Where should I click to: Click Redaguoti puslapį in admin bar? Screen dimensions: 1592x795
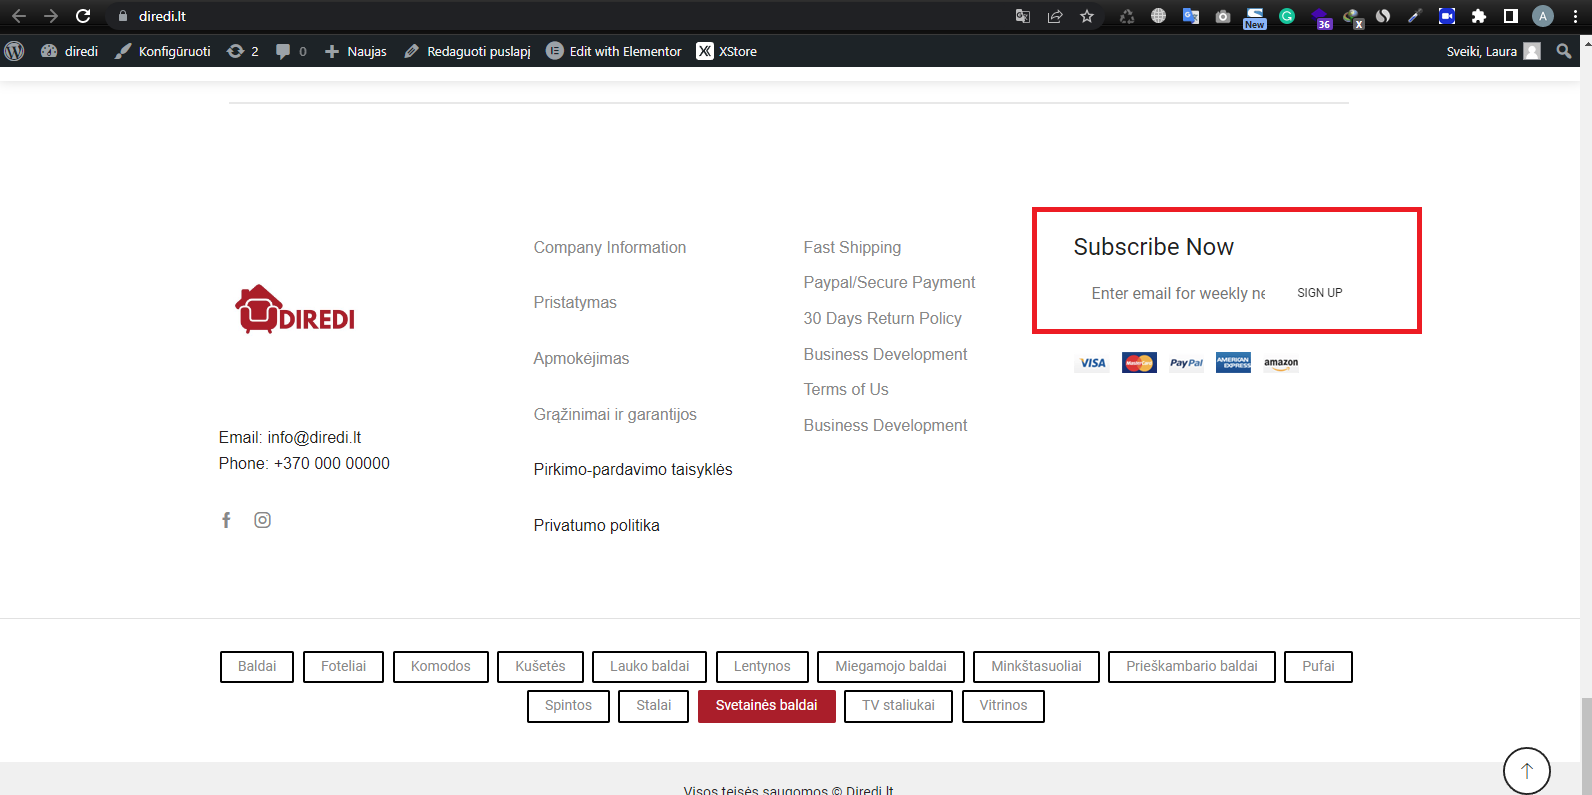click(467, 51)
